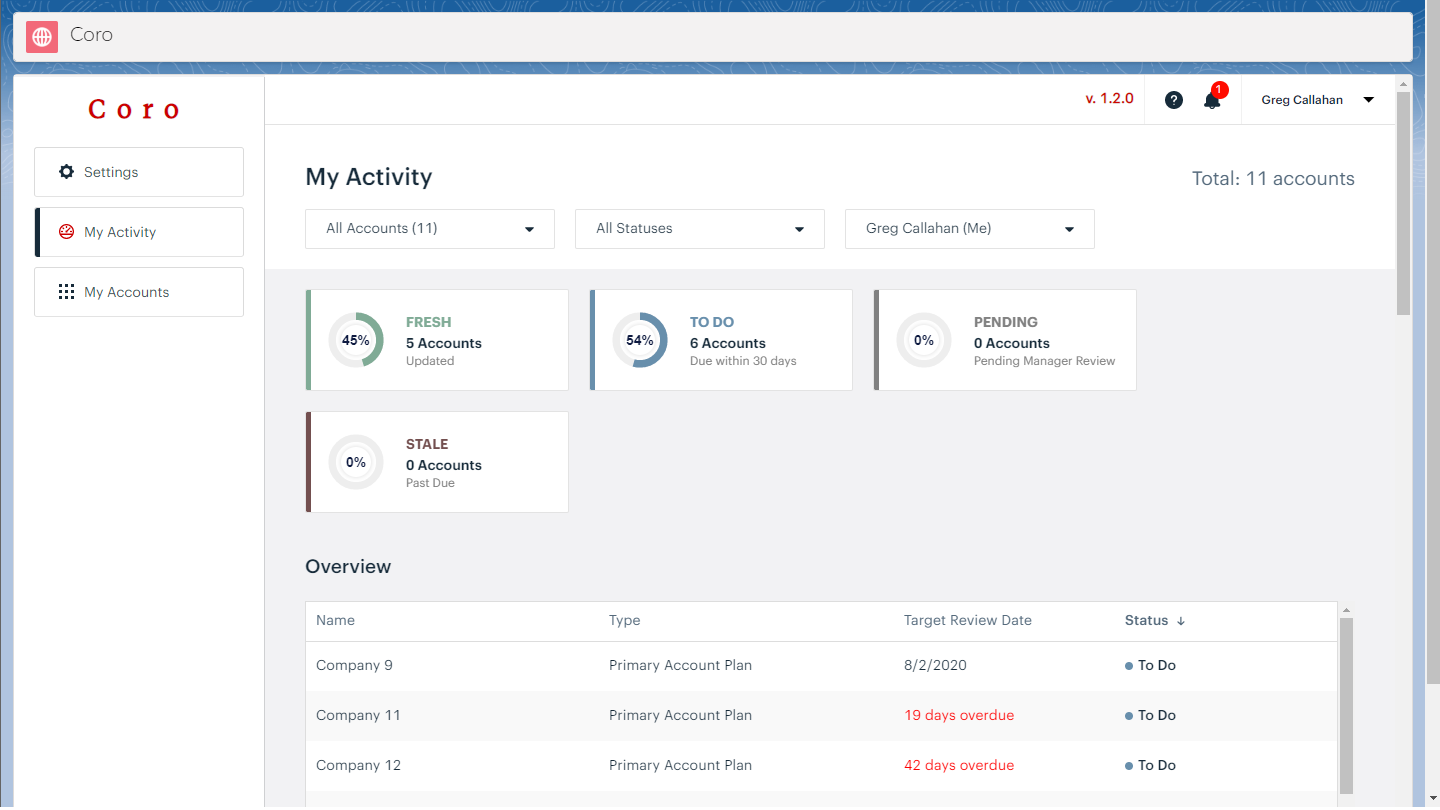This screenshot has width=1440, height=810.
Task: Expand the Greg Callahan (Me) owner filter
Action: pyautogui.click(x=970, y=229)
